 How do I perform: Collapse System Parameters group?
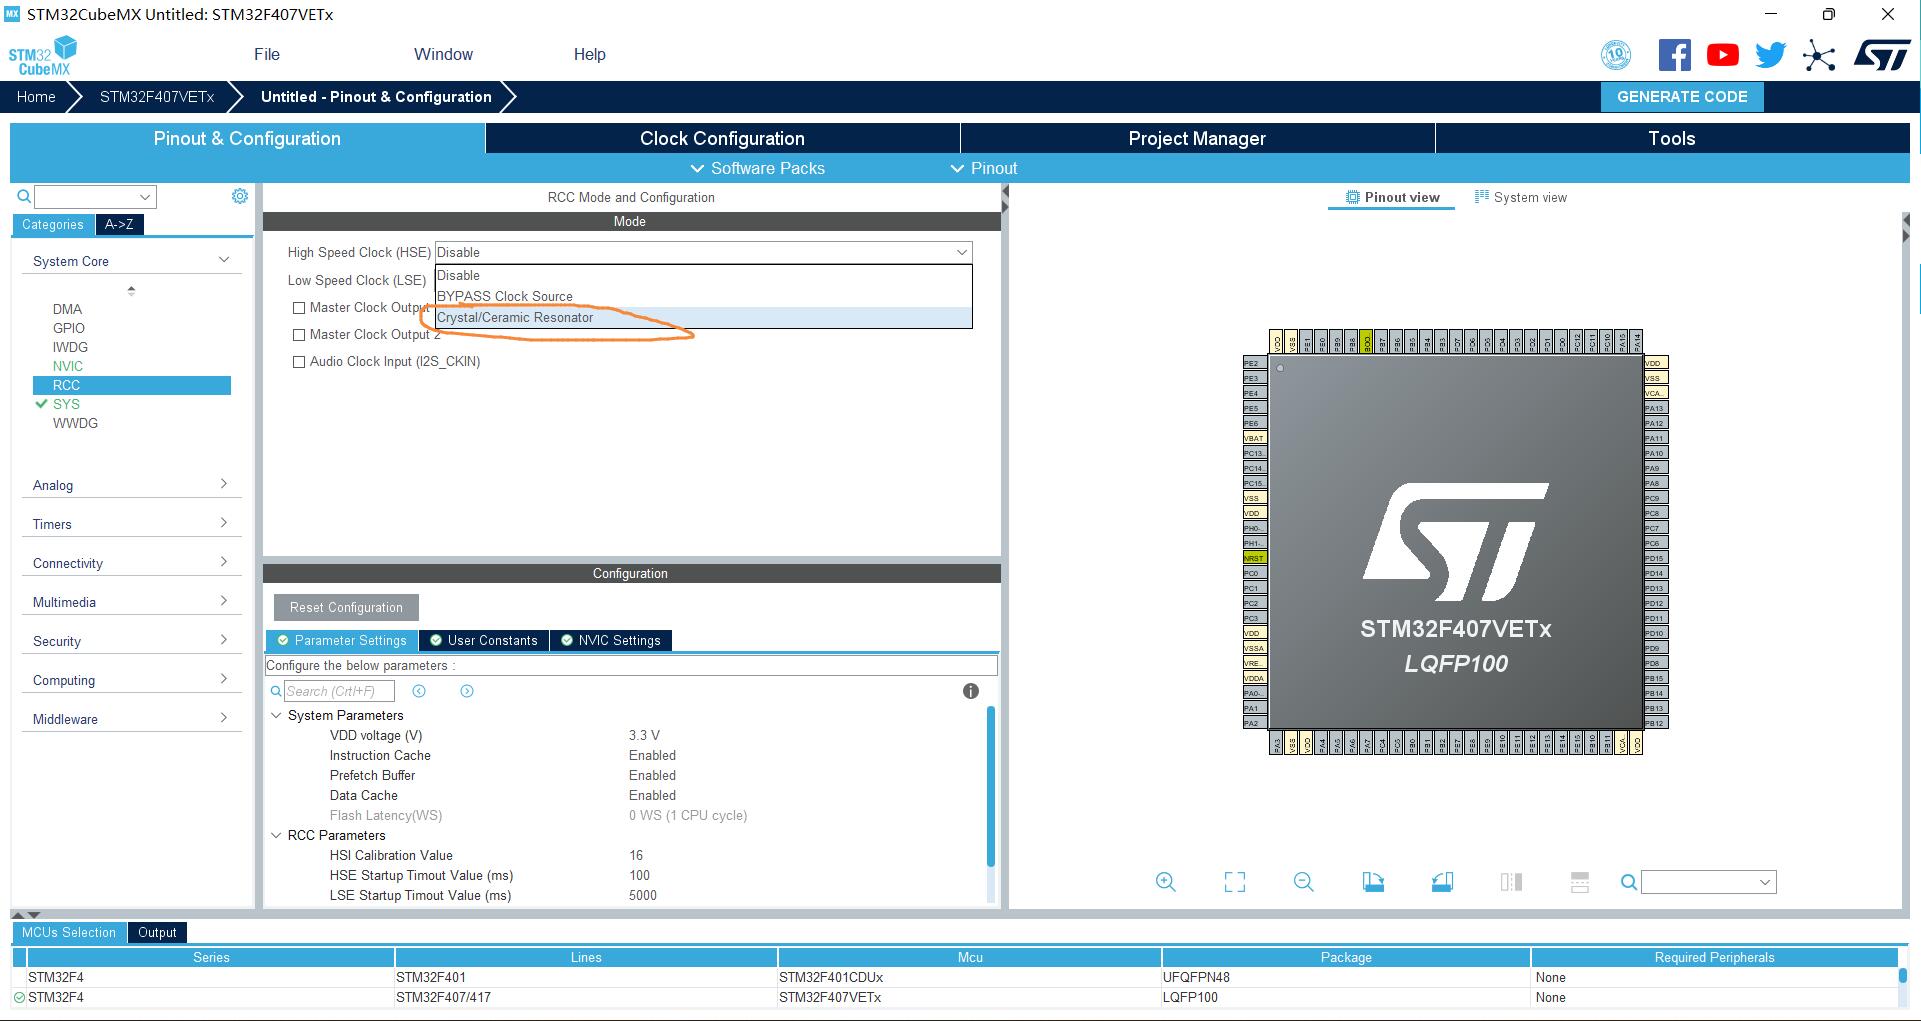[277, 715]
